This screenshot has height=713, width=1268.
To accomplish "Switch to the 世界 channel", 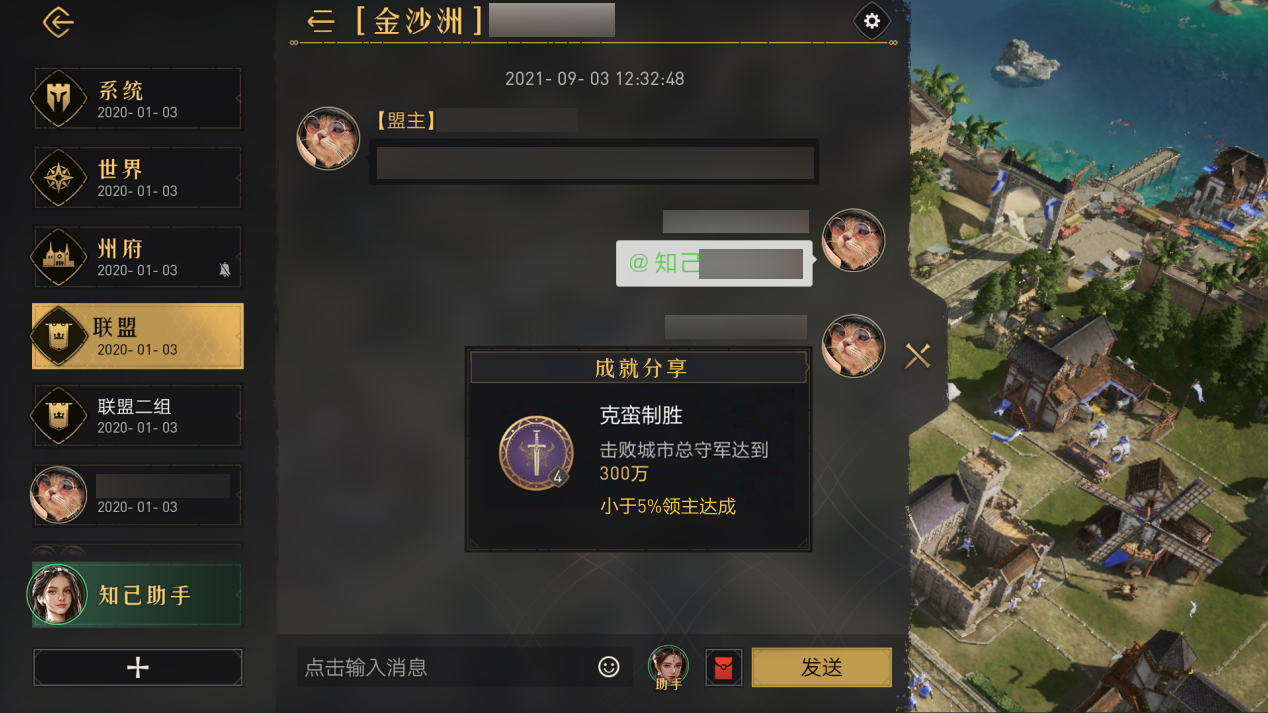I will point(138,178).
